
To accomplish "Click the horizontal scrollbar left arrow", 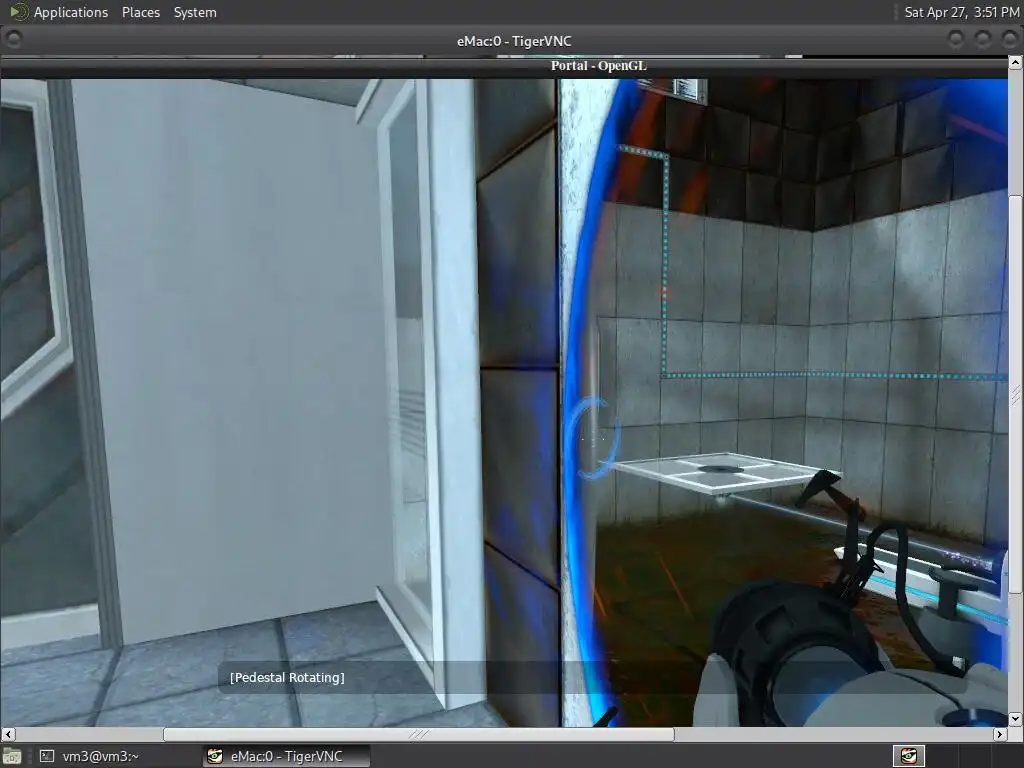I will tap(8, 734).
